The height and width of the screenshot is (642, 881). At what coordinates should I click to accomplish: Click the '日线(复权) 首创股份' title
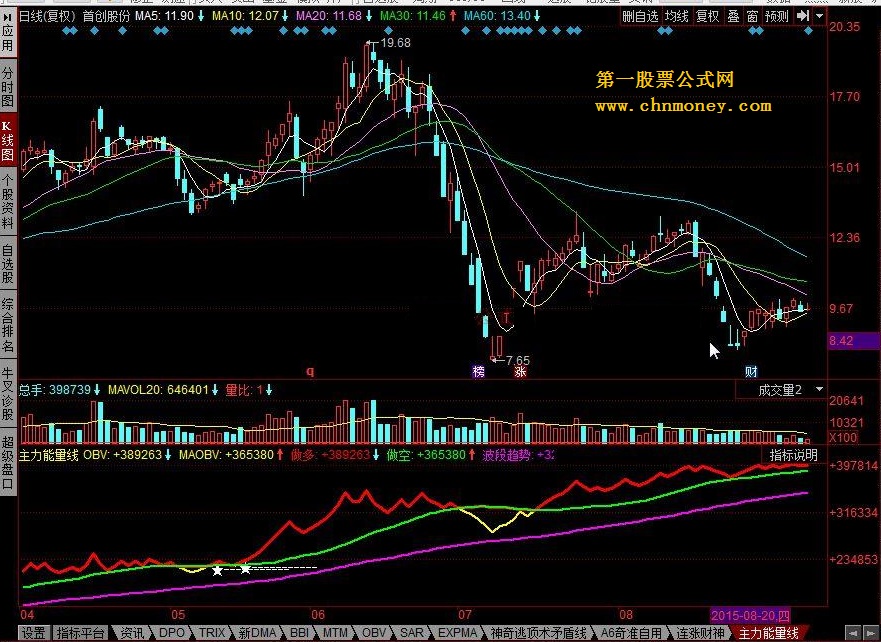[74, 16]
